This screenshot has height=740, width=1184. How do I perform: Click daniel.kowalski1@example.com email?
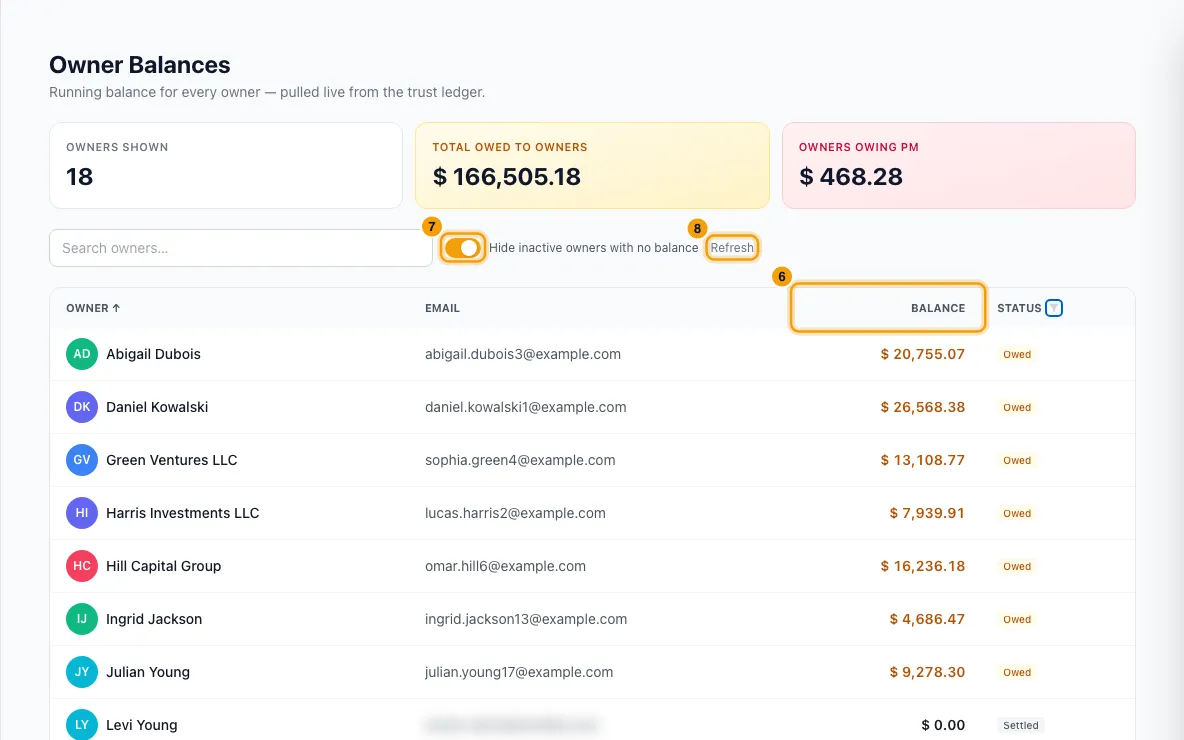526,407
